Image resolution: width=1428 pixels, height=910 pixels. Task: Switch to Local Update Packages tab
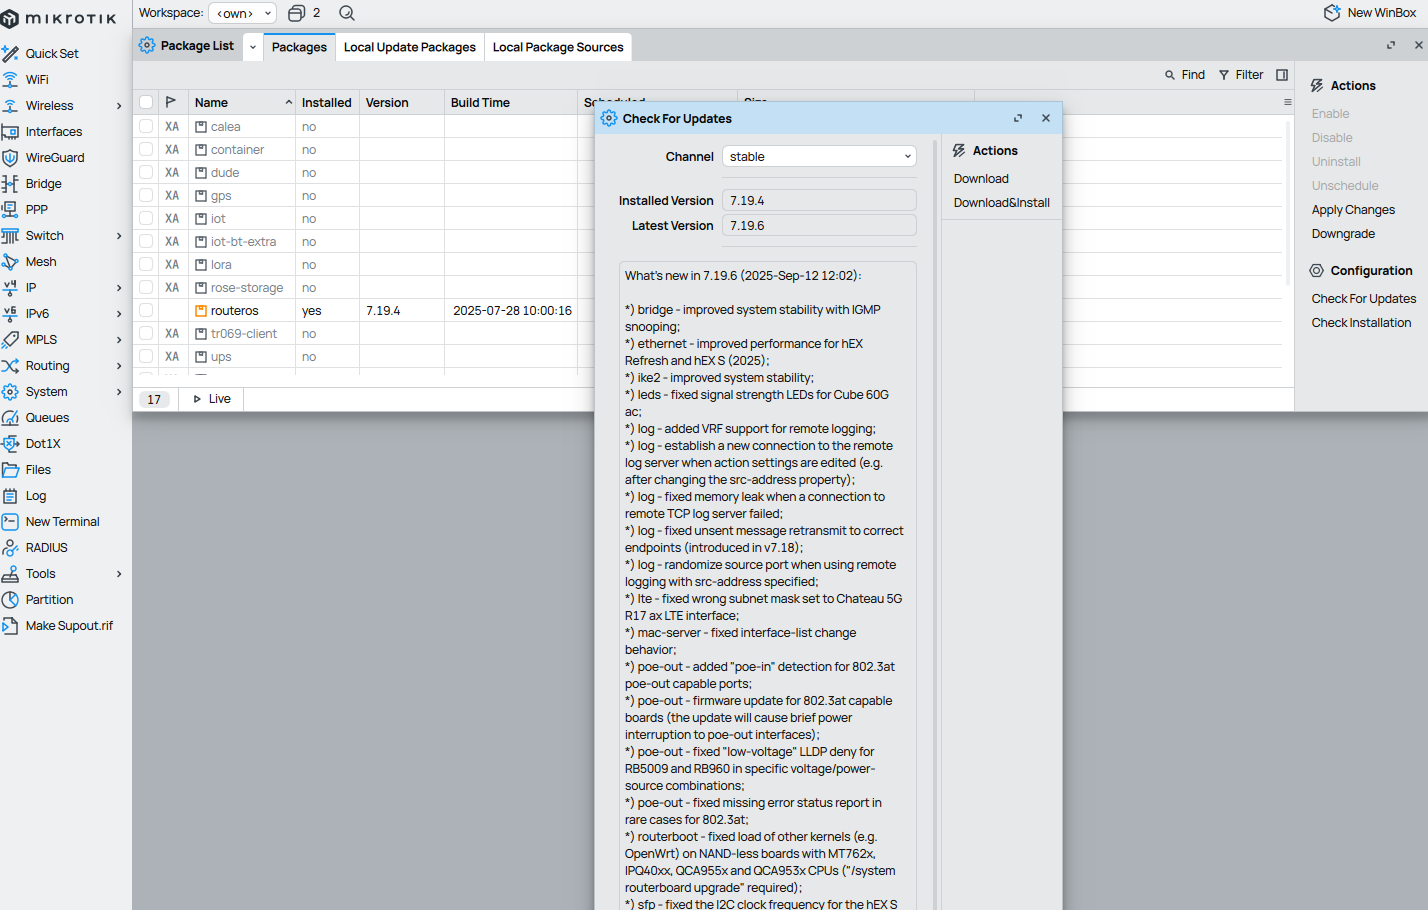pyautogui.click(x=410, y=47)
